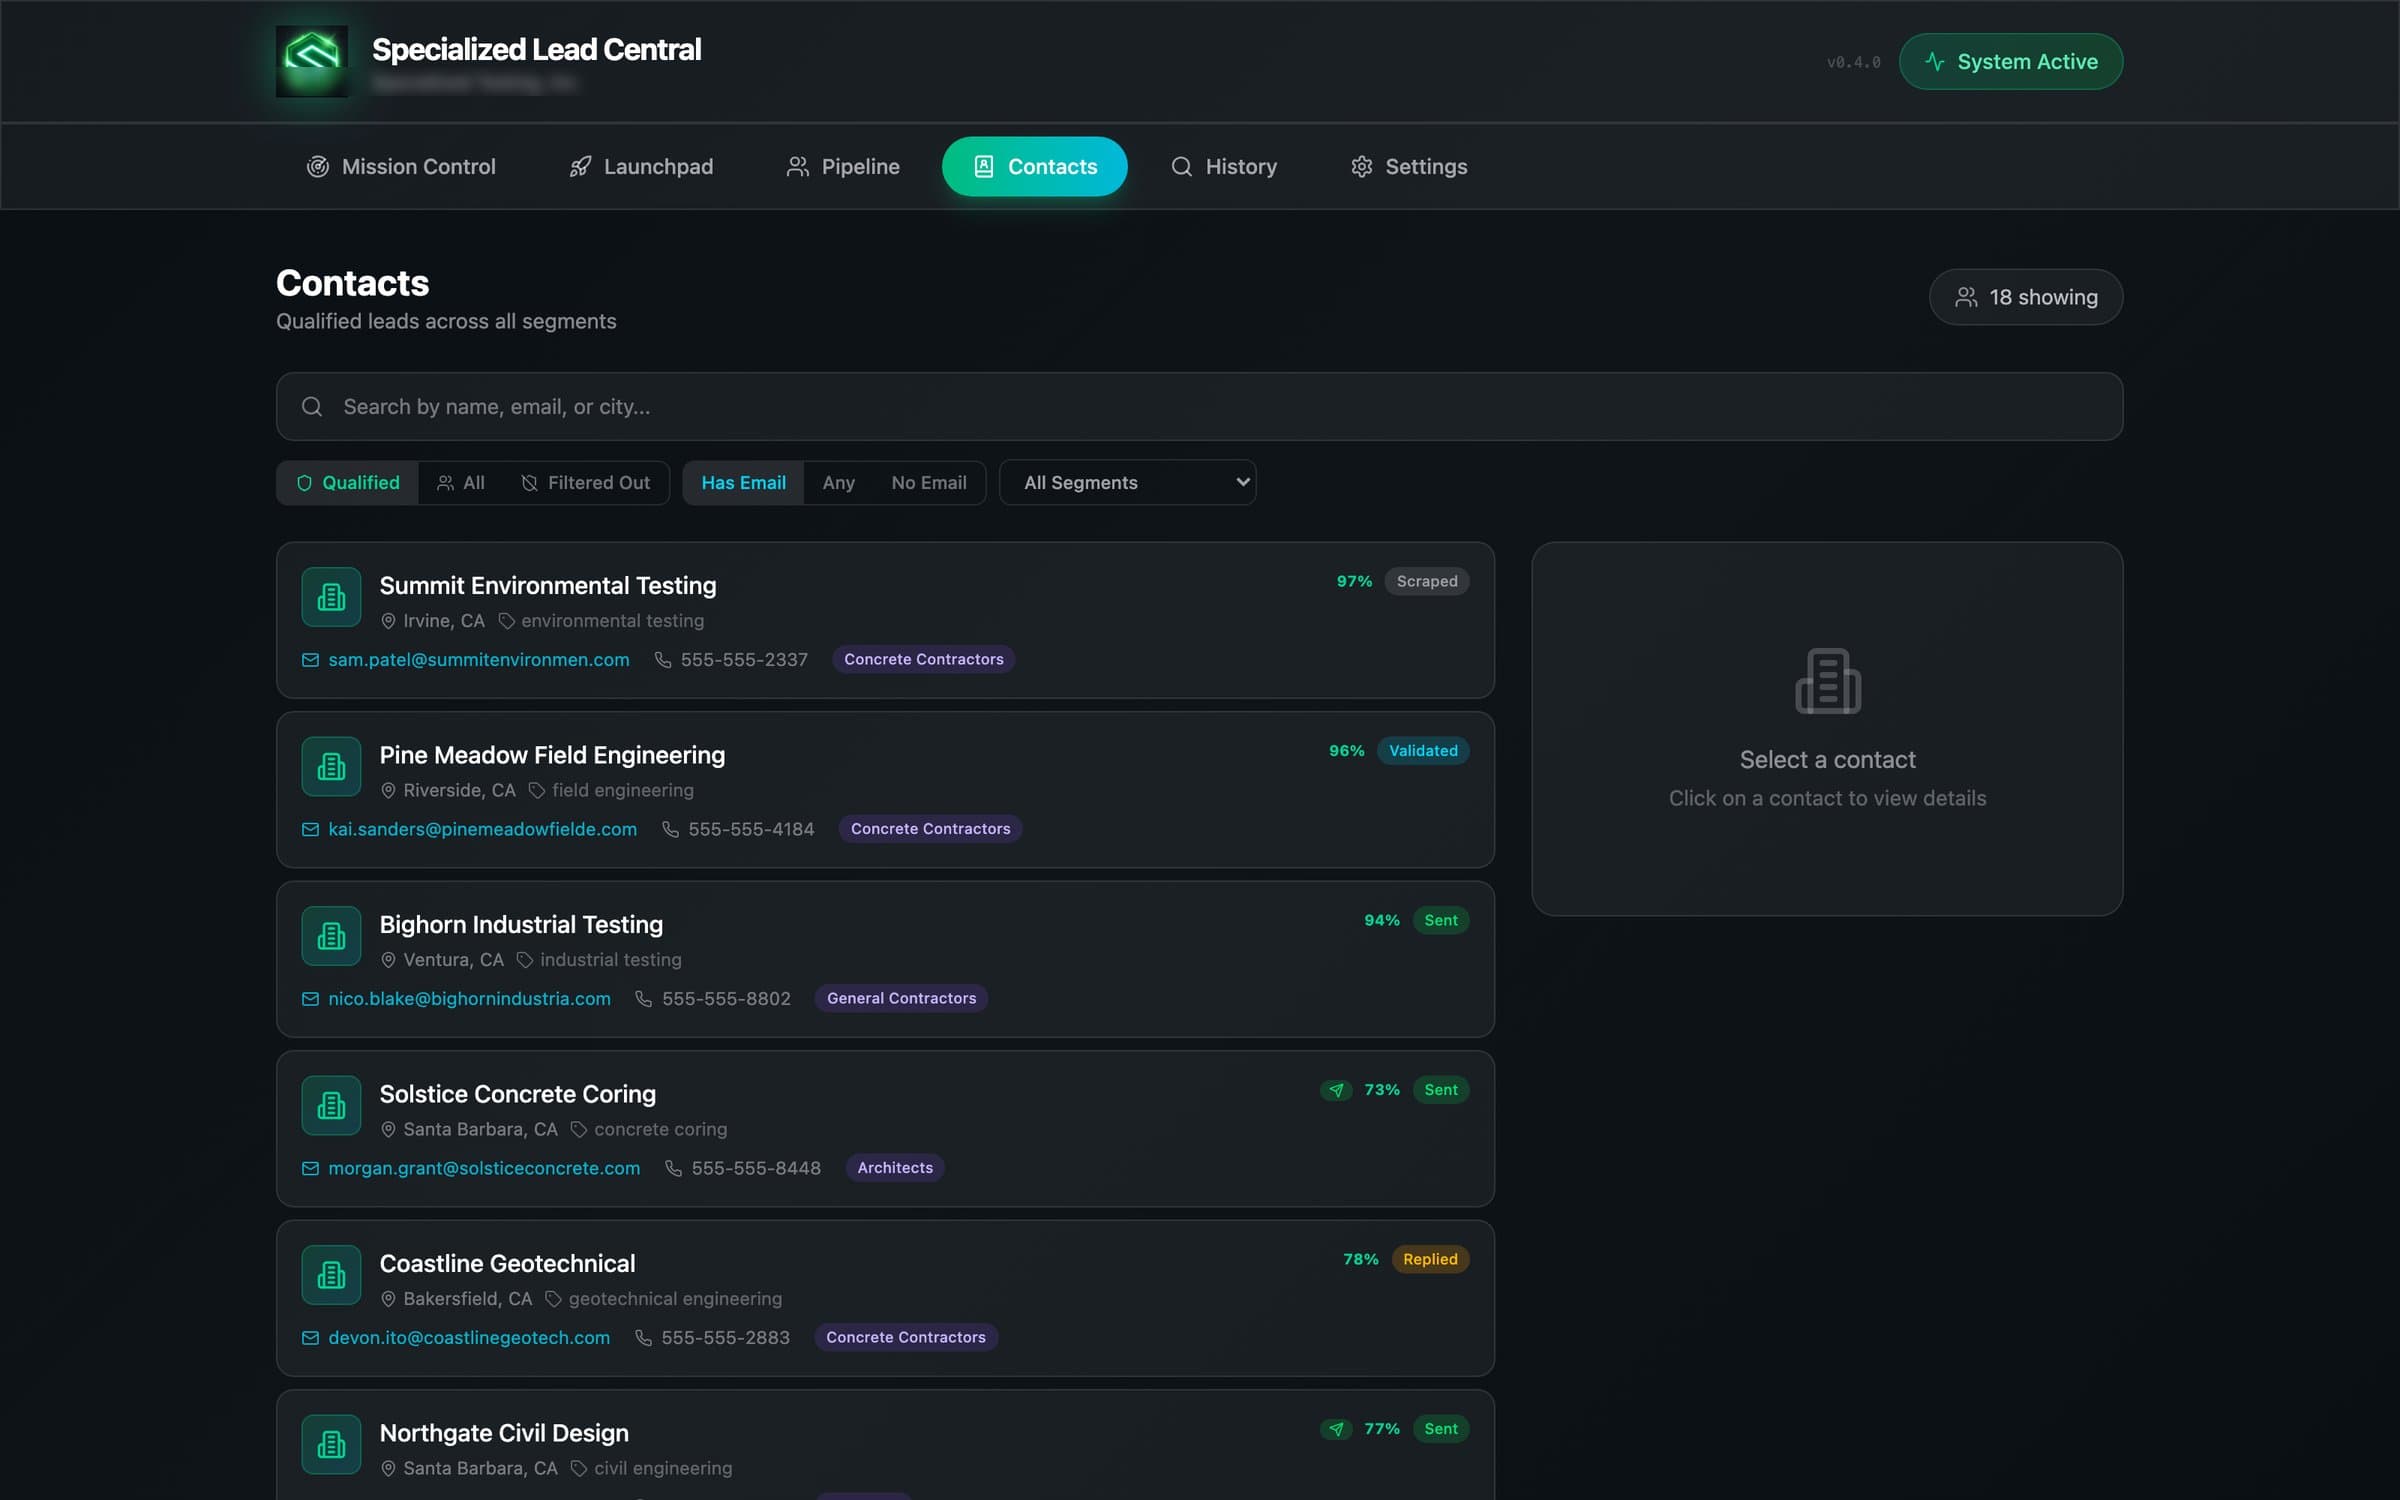Click email link nico.blake@bighornindustria.com
Image resolution: width=2400 pixels, height=1500 pixels.
tap(469, 999)
